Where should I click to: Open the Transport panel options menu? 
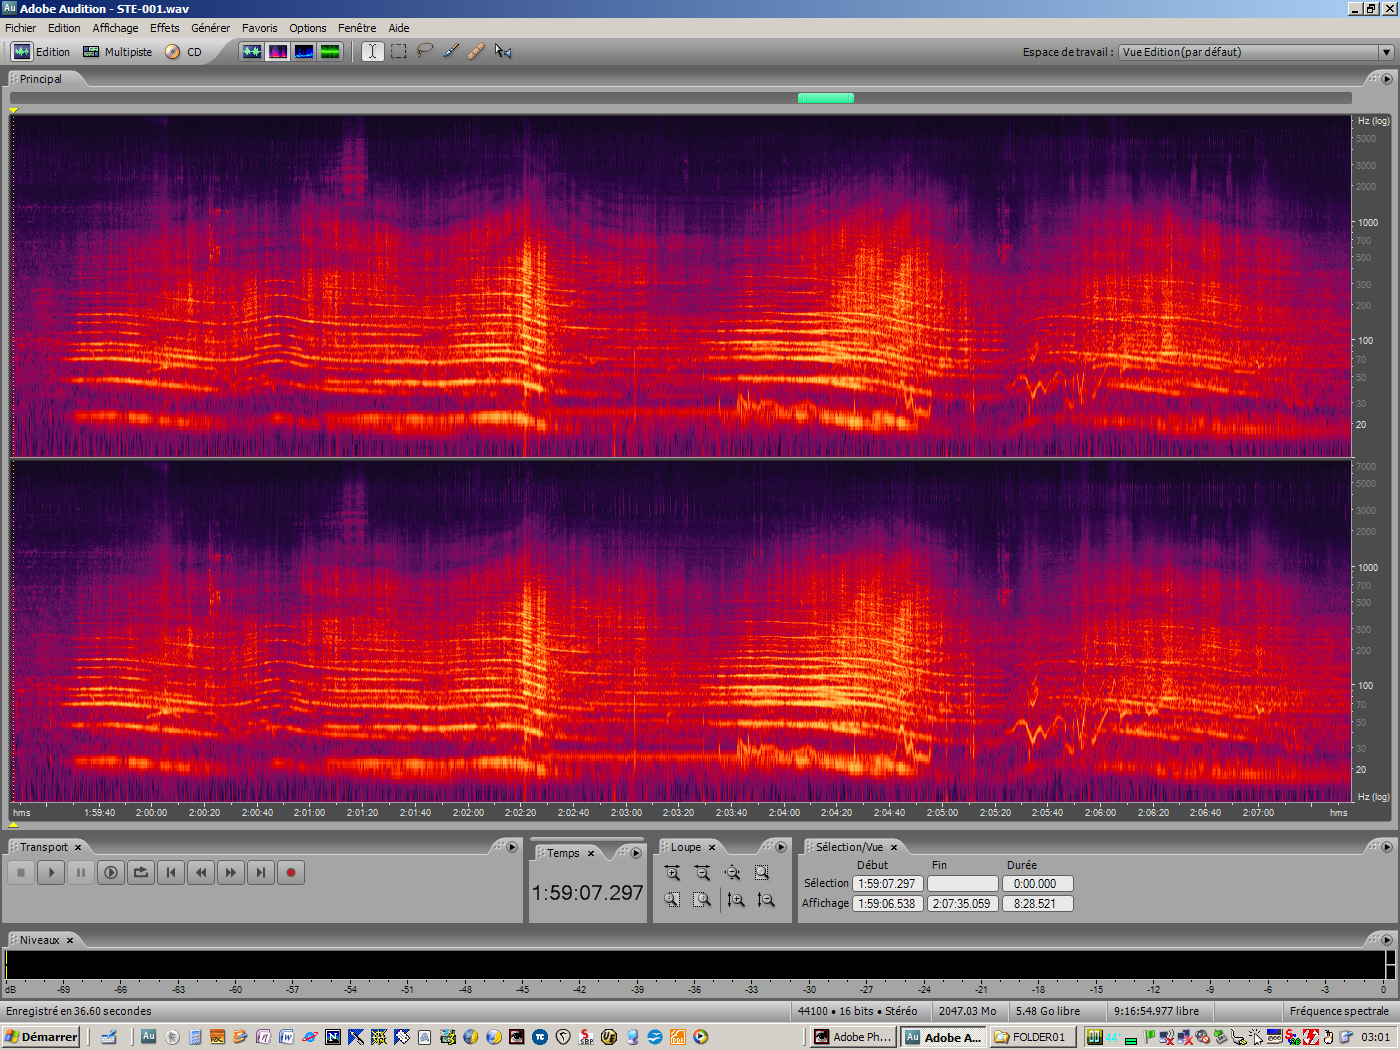512,847
